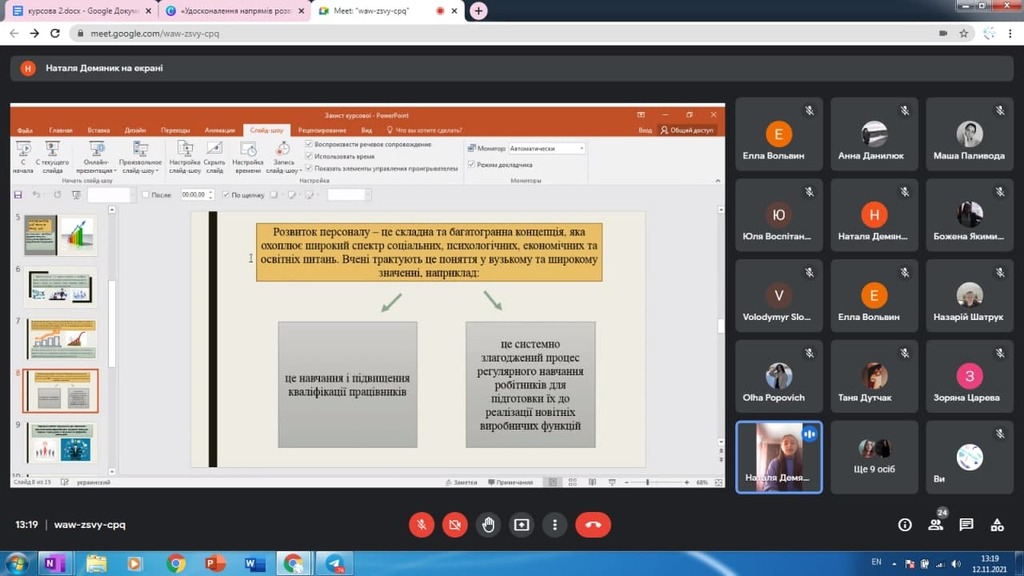Show the participants list
1024x576 pixels.
click(936, 524)
